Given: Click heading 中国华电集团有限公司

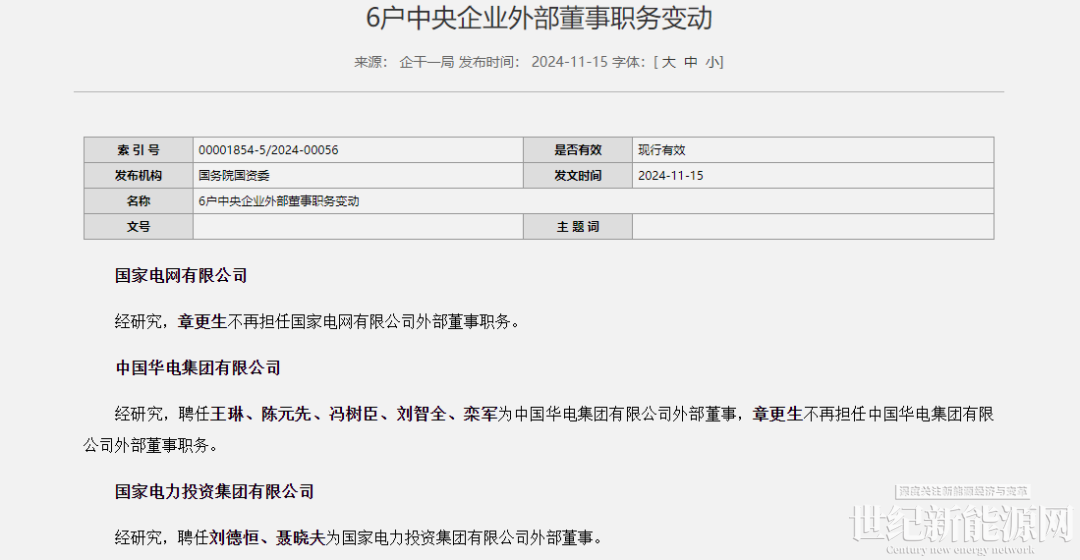Looking at the screenshot, I should (198, 368).
